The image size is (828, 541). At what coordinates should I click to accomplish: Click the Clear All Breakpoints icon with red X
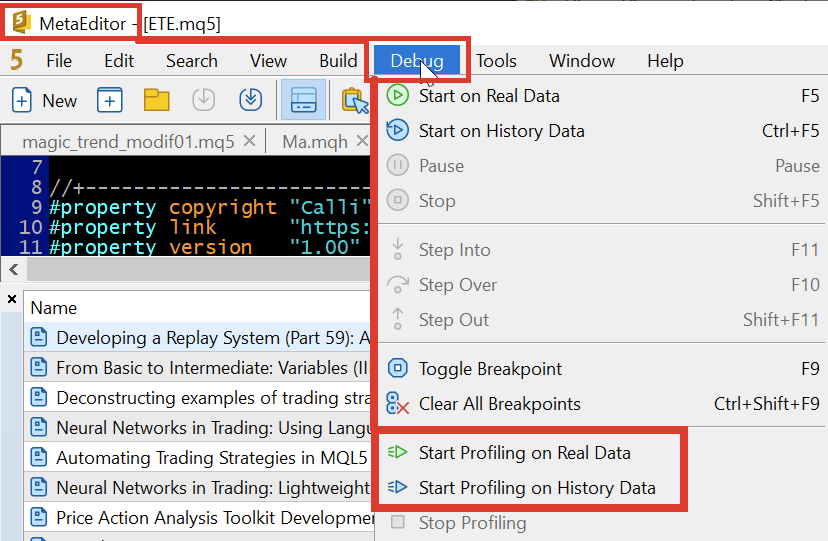point(397,403)
